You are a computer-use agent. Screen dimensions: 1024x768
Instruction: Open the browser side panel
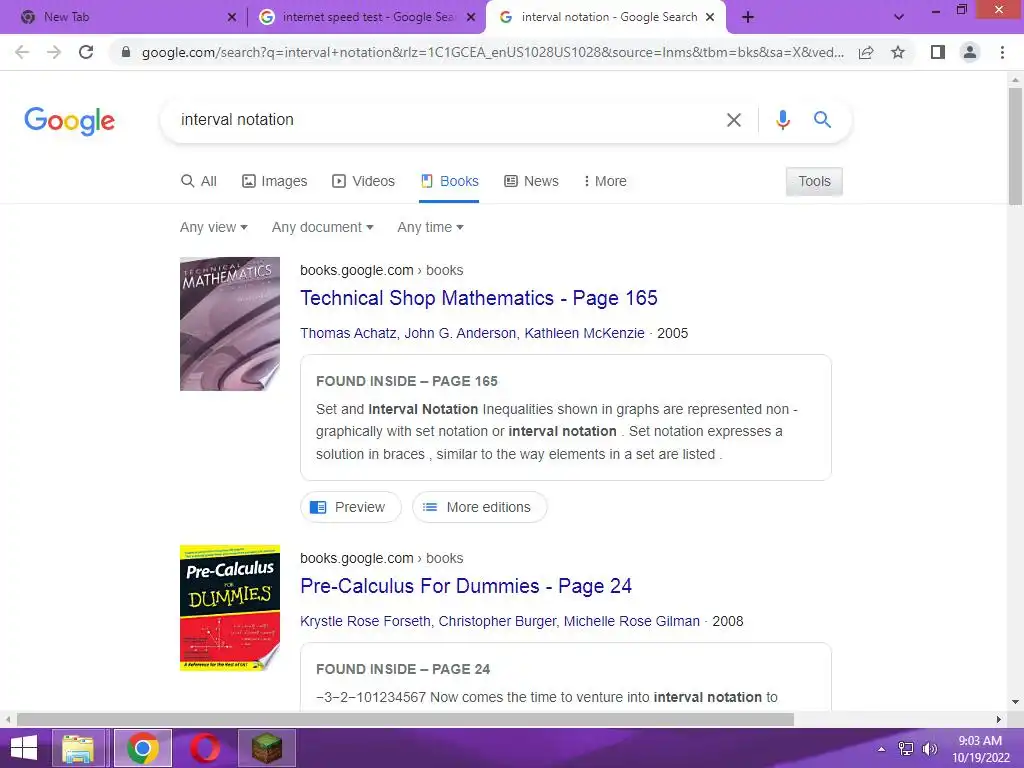(x=938, y=52)
